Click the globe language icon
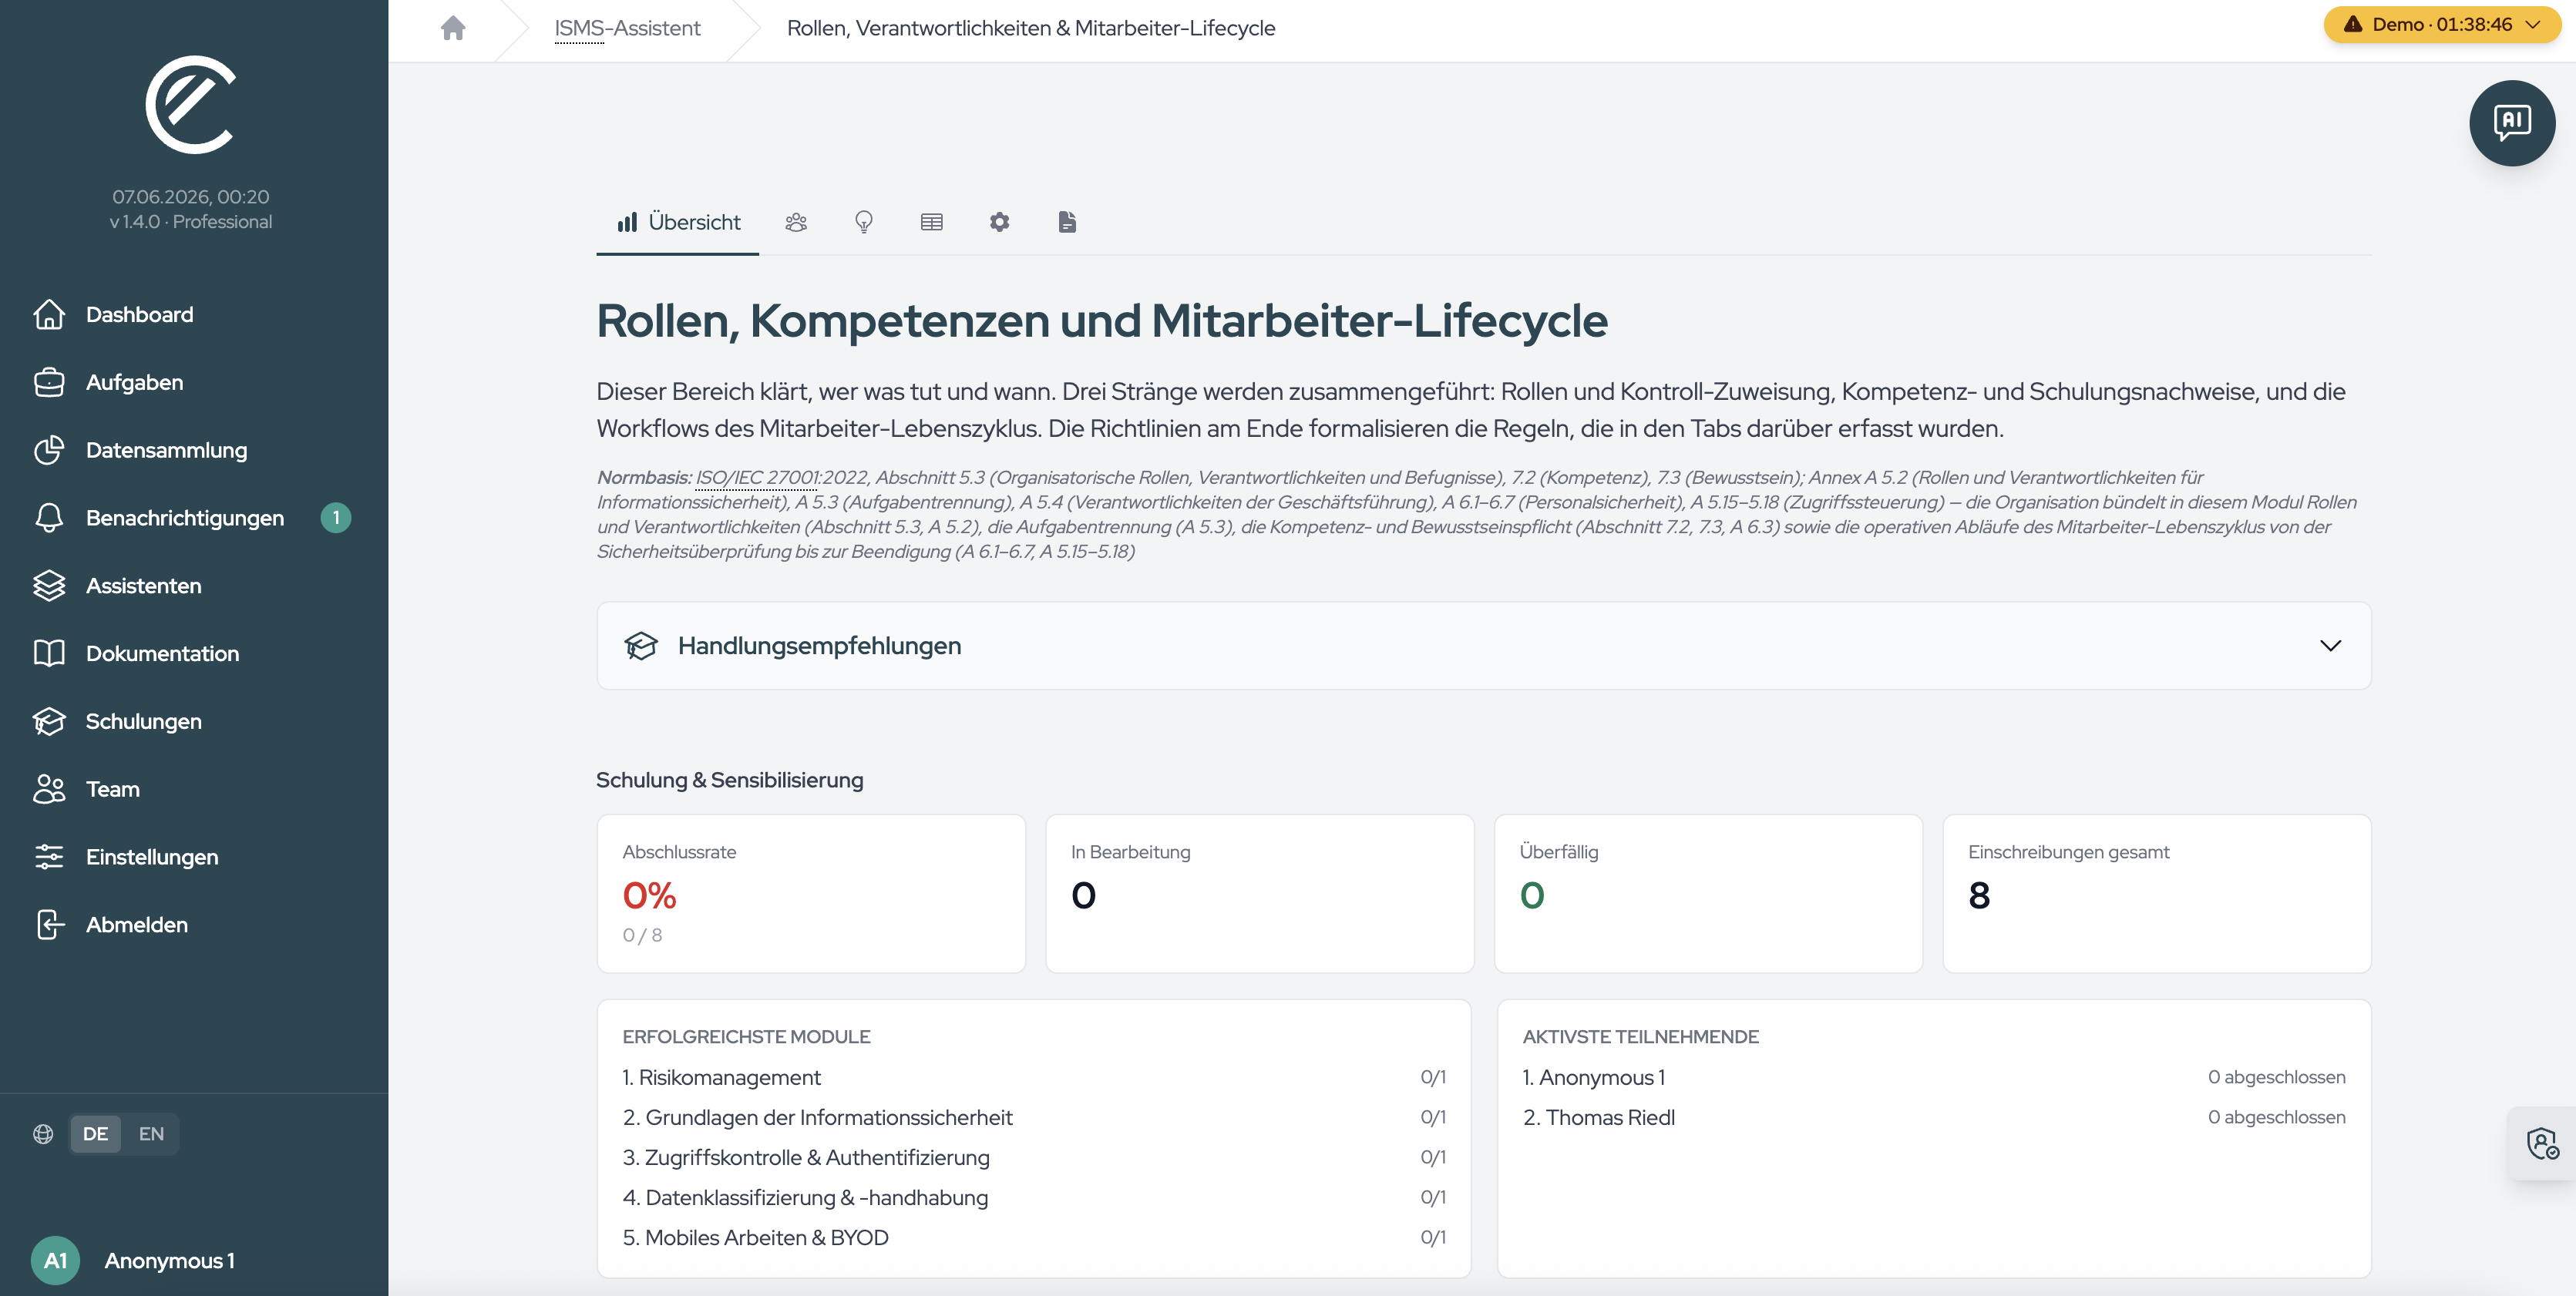This screenshot has height=1296, width=2576. click(x=43, y=1134)
